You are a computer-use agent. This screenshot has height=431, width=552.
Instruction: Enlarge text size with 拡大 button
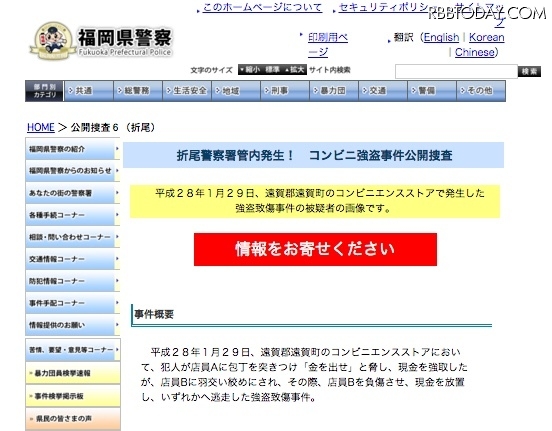pyautogui.click(x=295, y=70)
